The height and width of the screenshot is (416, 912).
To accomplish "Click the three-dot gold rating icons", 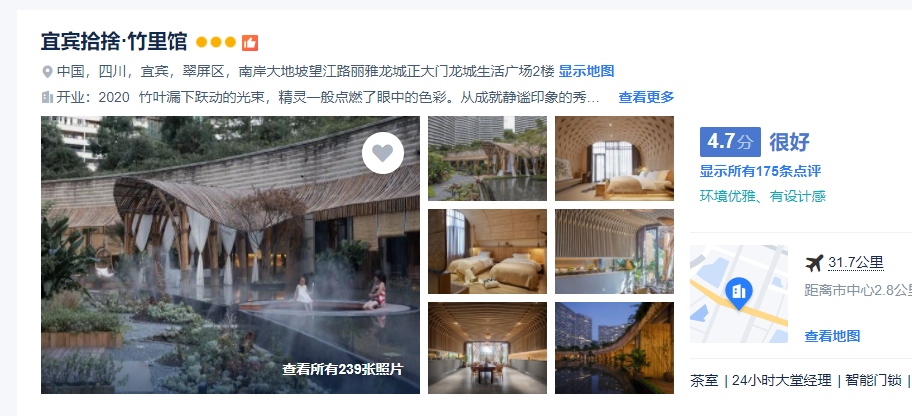I will (x=216, y=42).
